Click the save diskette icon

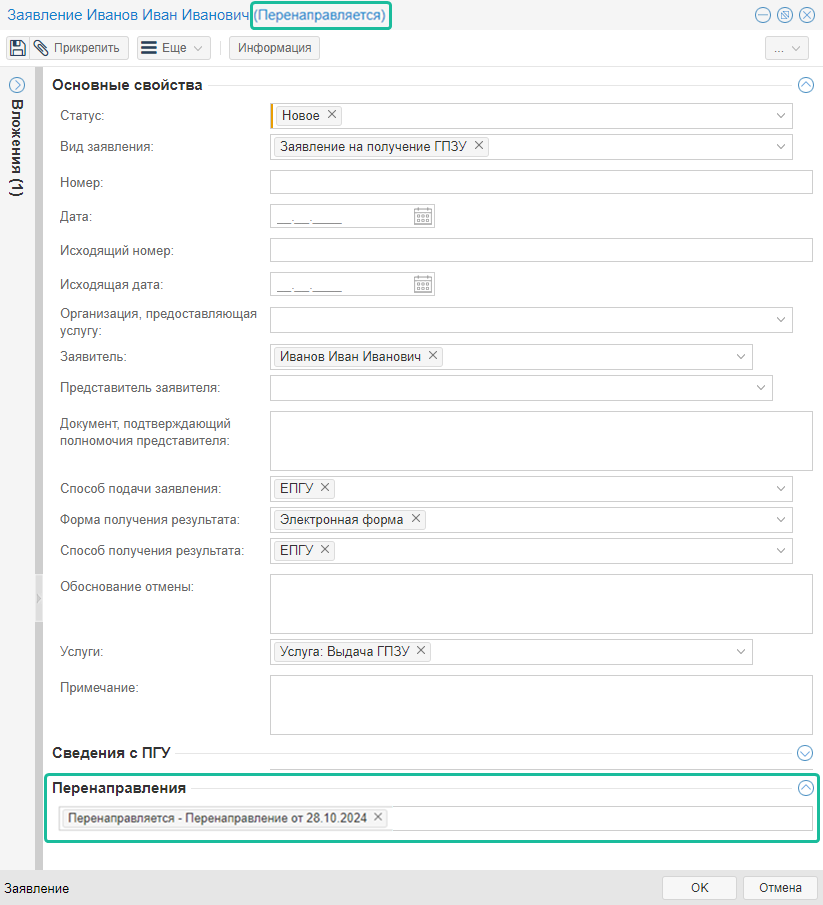18,48
